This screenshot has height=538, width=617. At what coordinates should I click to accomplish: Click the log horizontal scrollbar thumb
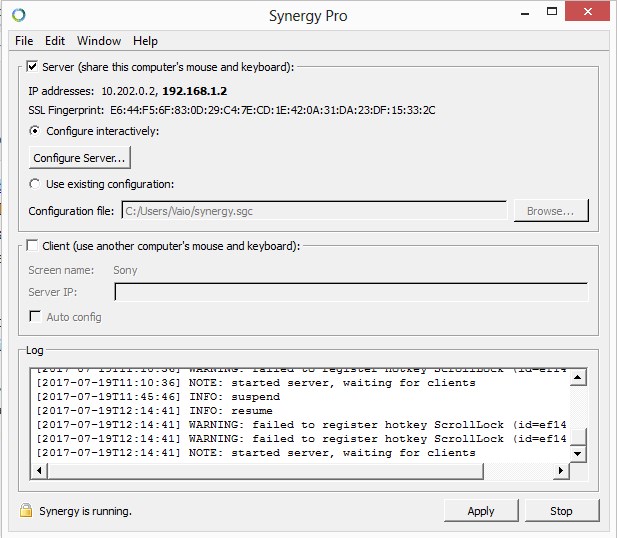tap(265, 470)
